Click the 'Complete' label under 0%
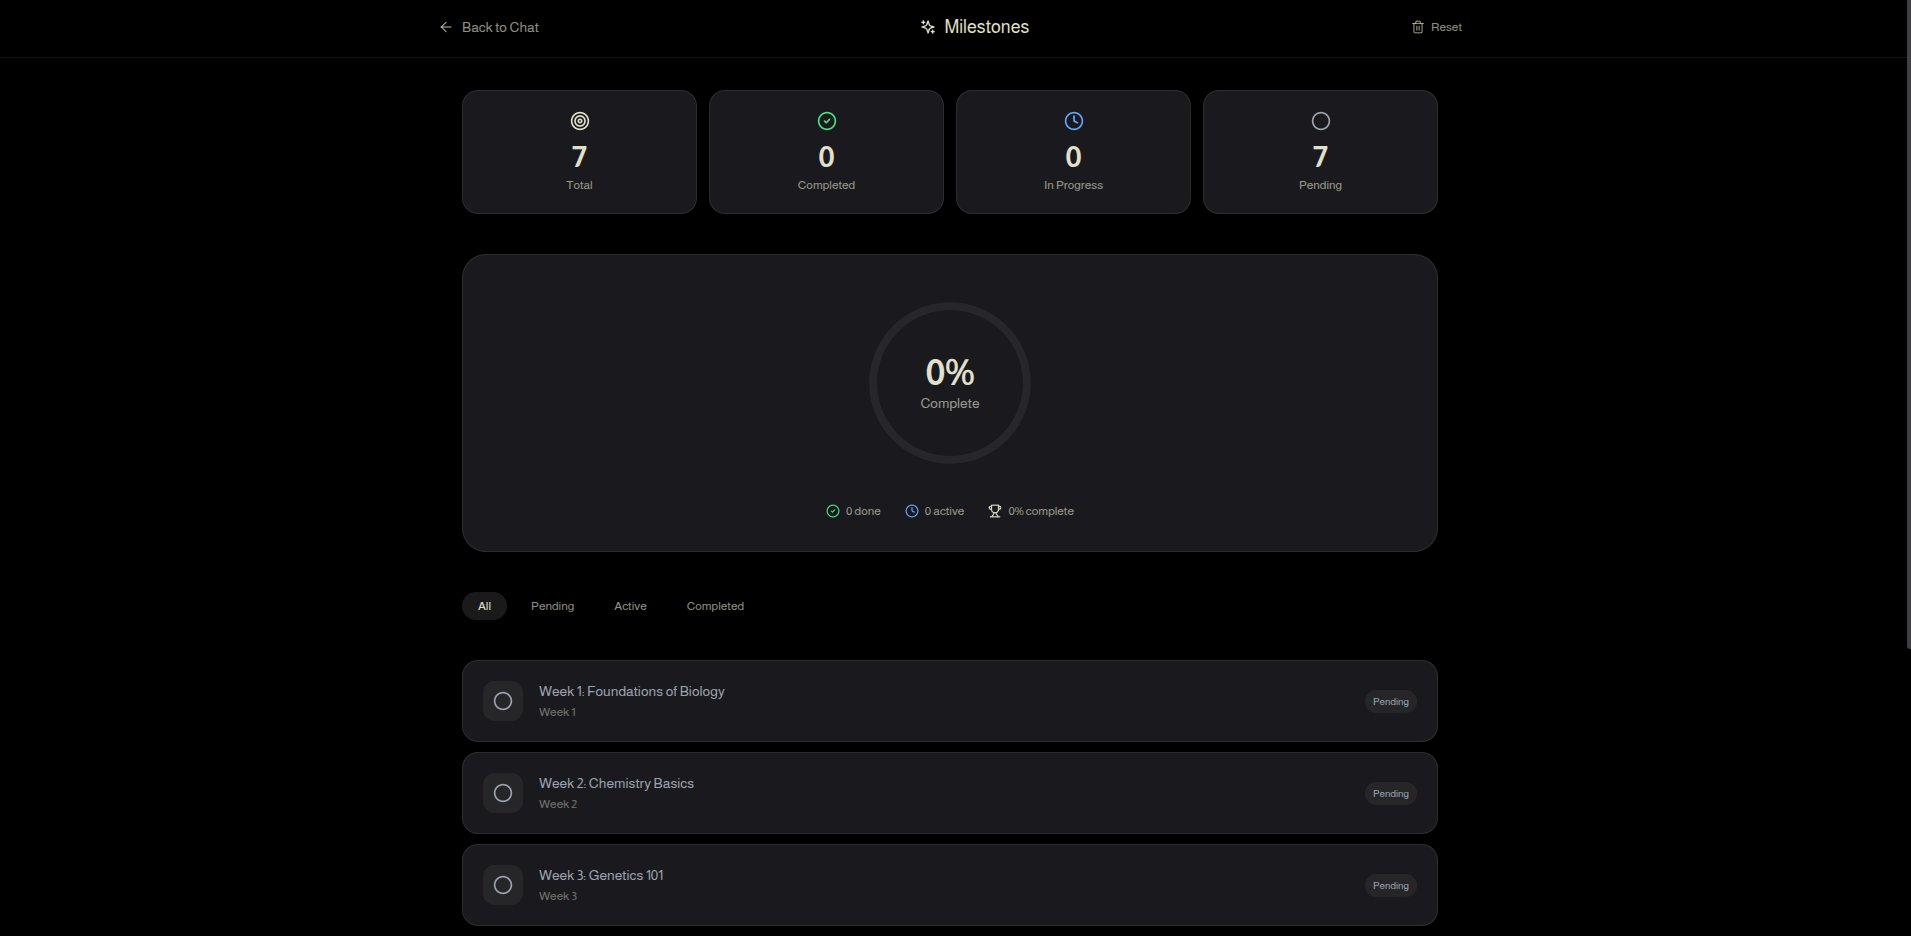1911x936 pixels. click(950, 403)
